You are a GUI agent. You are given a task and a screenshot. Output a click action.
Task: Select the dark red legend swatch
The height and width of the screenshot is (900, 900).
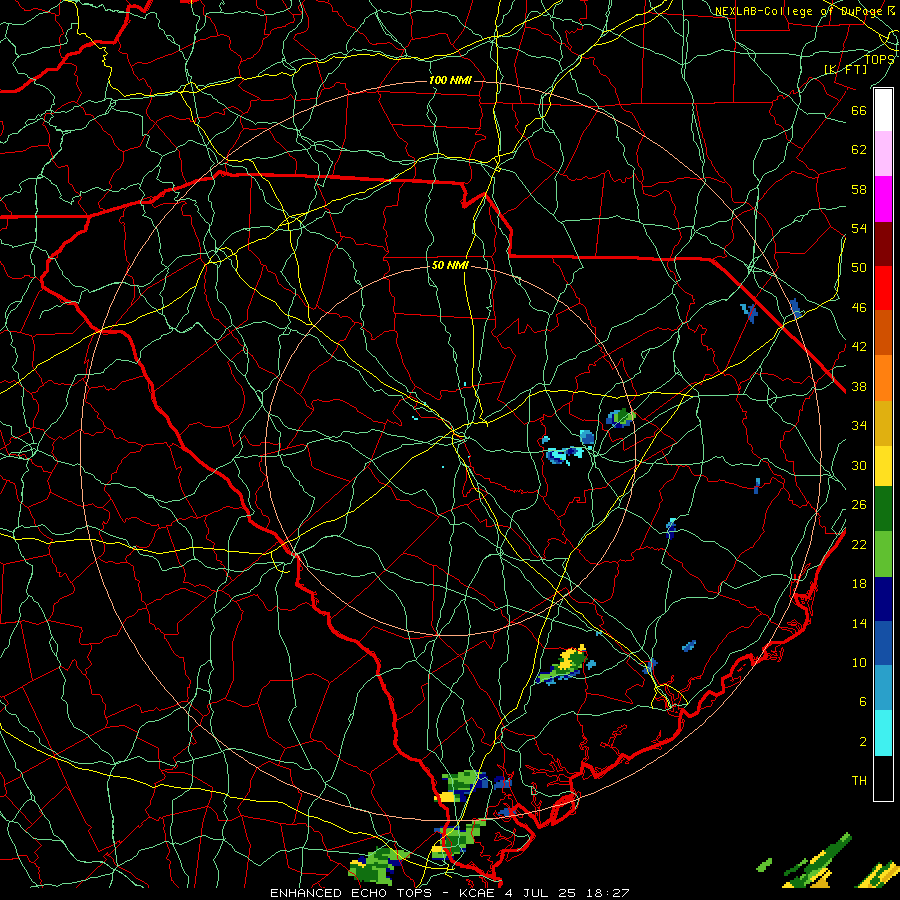(x=883, y=244)
